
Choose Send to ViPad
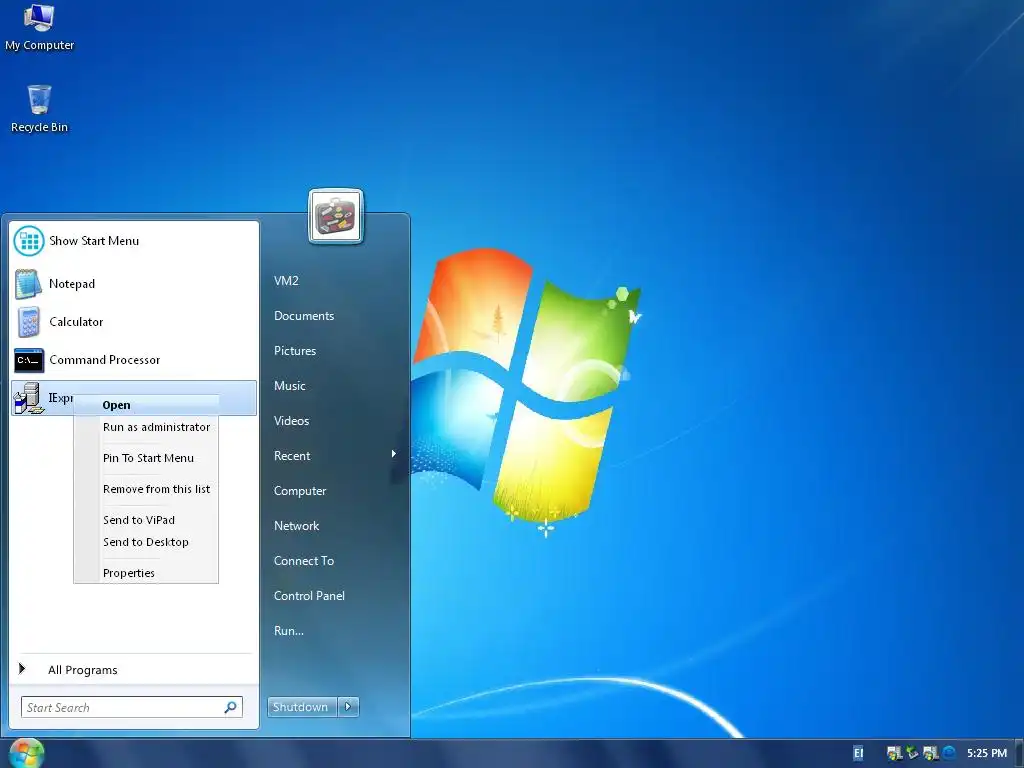click(146, 520)
